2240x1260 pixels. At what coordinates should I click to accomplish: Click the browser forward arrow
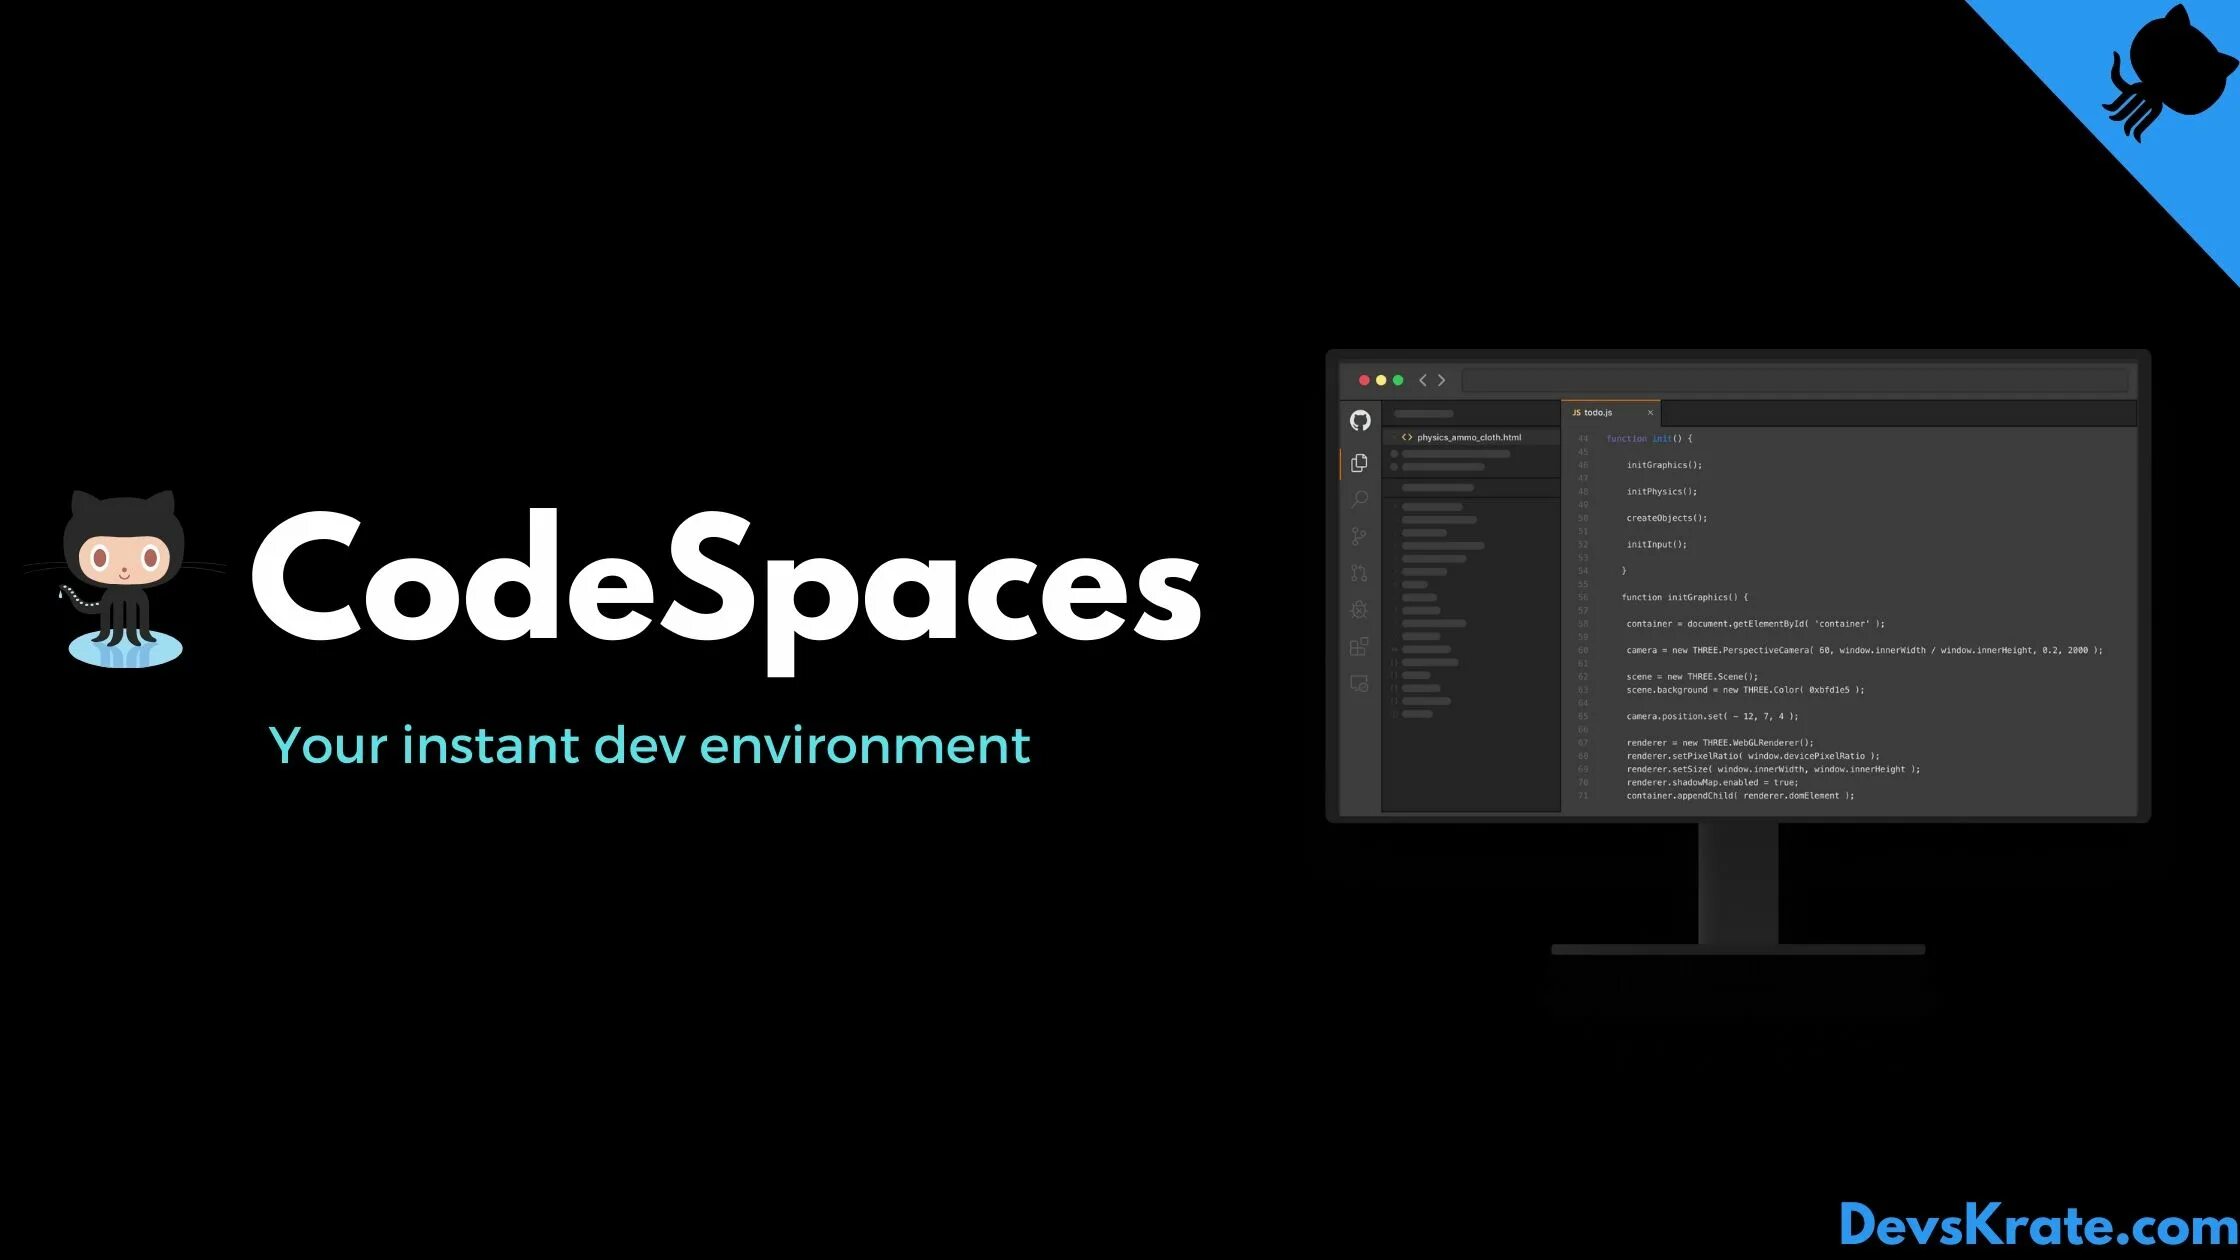click(x=1442, y=381)
